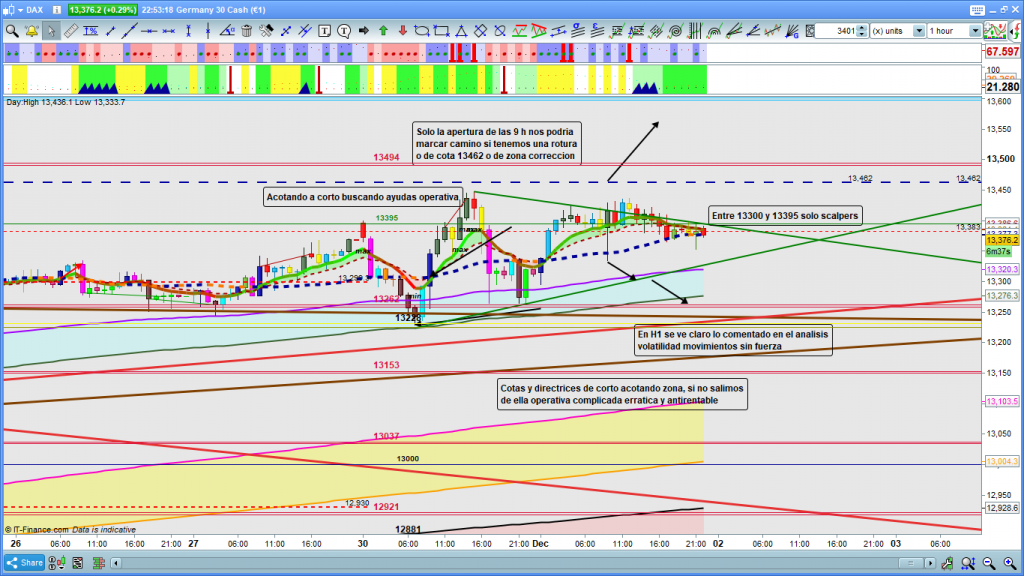
Task: Click the Share button
Action: pos(28,562)
